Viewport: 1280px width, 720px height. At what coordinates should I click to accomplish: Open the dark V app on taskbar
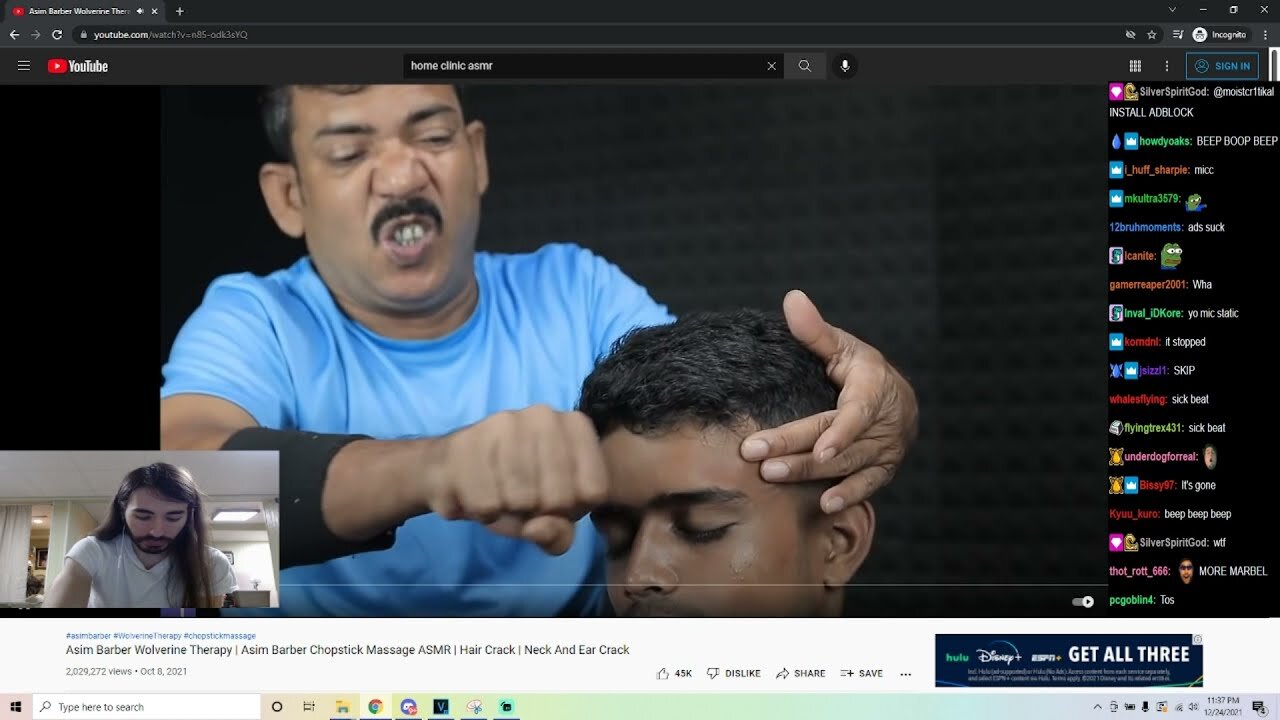(441, 707)
